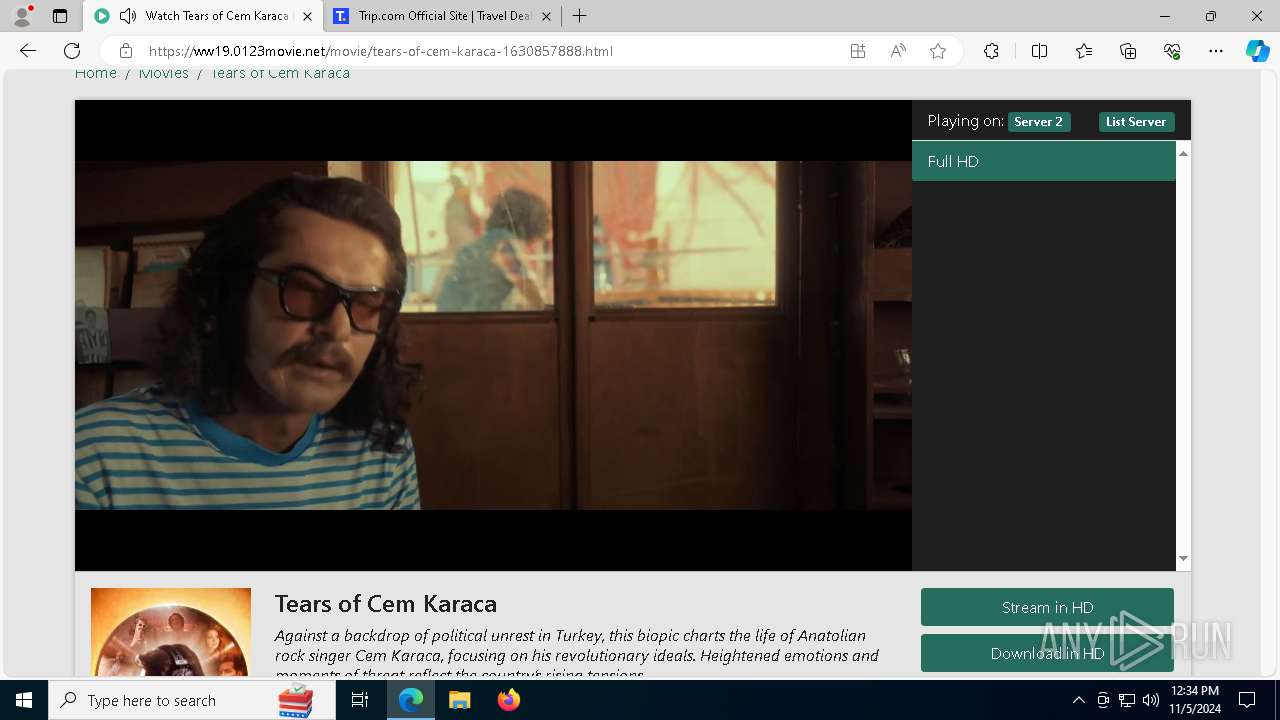
Task: Click the Download in HD button
Action: pyautogui.click(x=1047, y=653)
